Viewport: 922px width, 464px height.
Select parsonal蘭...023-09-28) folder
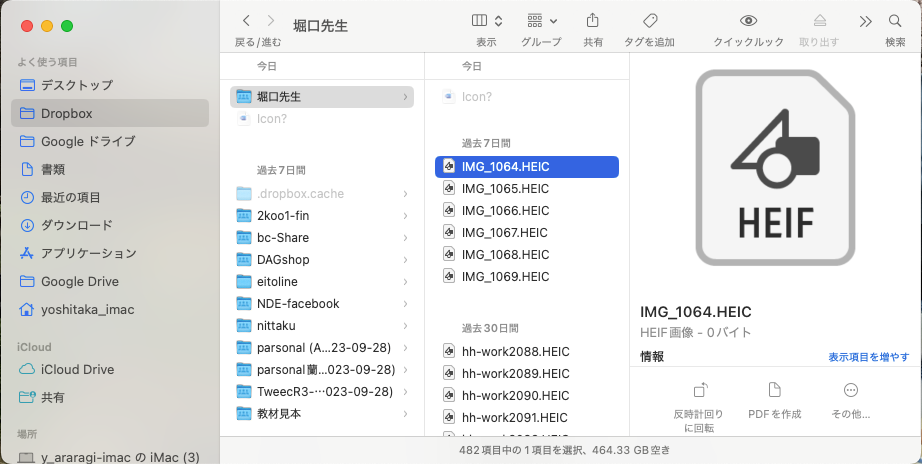[322, 369]
